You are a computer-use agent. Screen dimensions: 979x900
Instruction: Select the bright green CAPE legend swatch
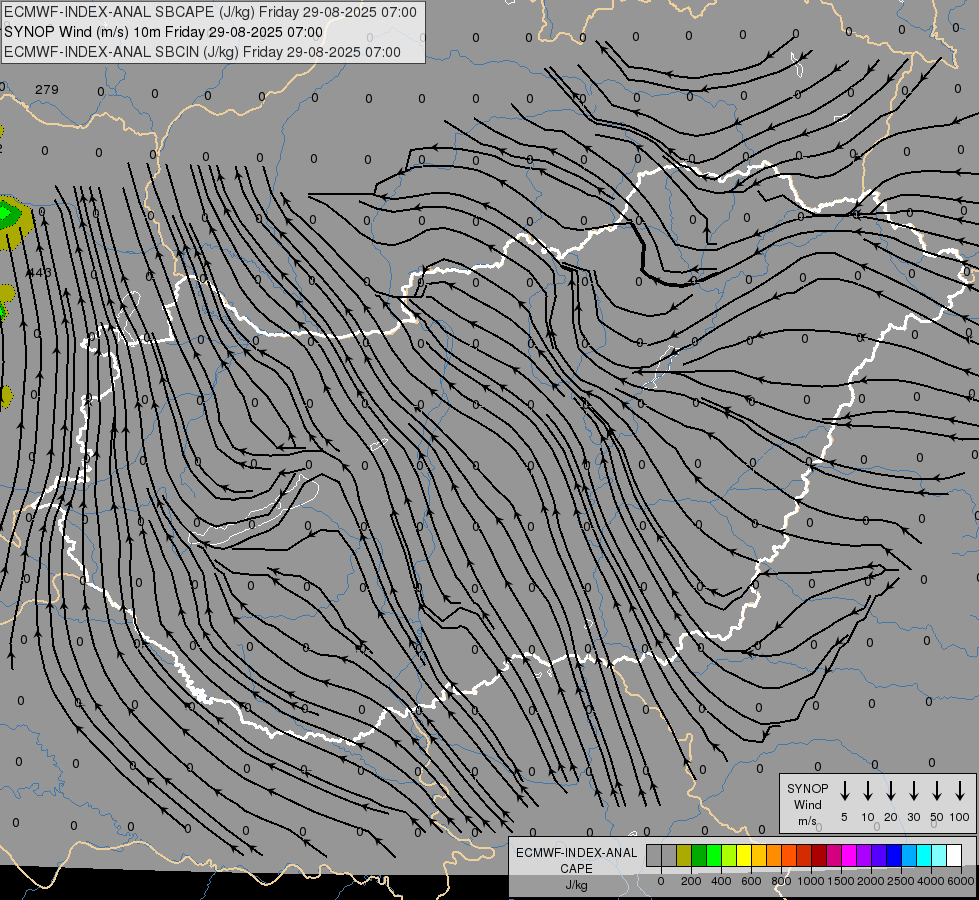coord(714,855)
